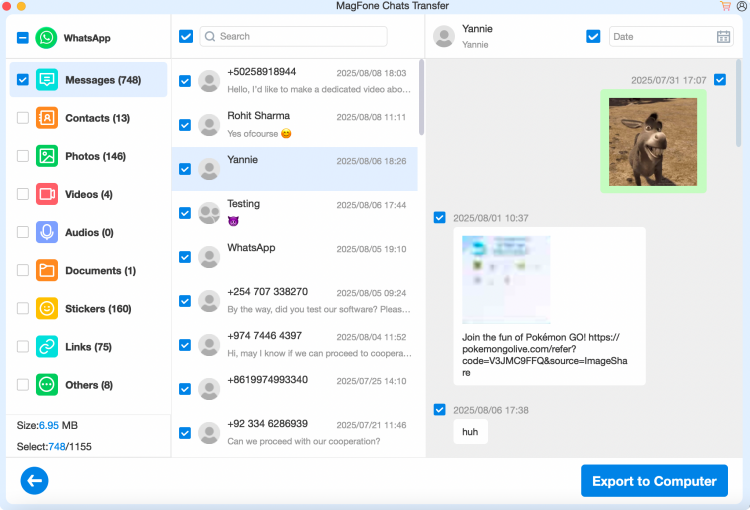Open the user account icon
The width and height of the screenshot is (750, 510).
click(742, 6)
